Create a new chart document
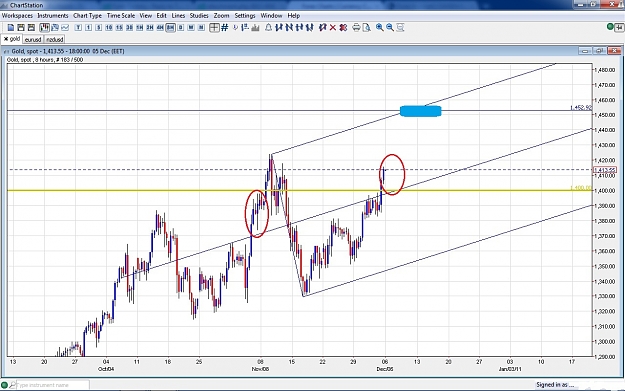Viewport: 625px width, 391px height. coord(11,28)
